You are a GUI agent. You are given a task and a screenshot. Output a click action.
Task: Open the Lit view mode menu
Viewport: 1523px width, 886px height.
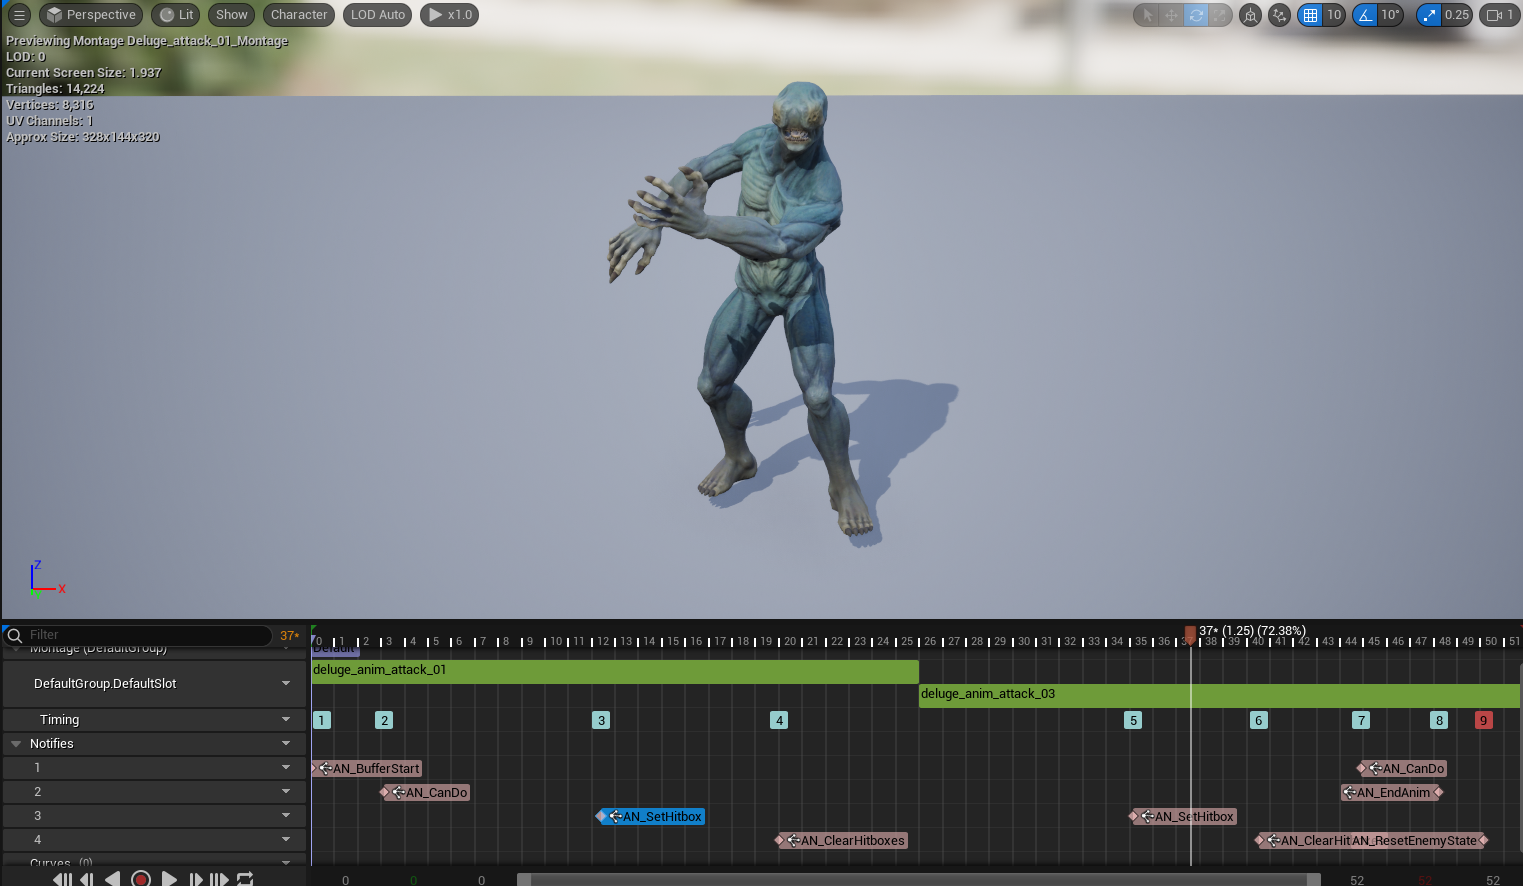(x=176, y=15)
